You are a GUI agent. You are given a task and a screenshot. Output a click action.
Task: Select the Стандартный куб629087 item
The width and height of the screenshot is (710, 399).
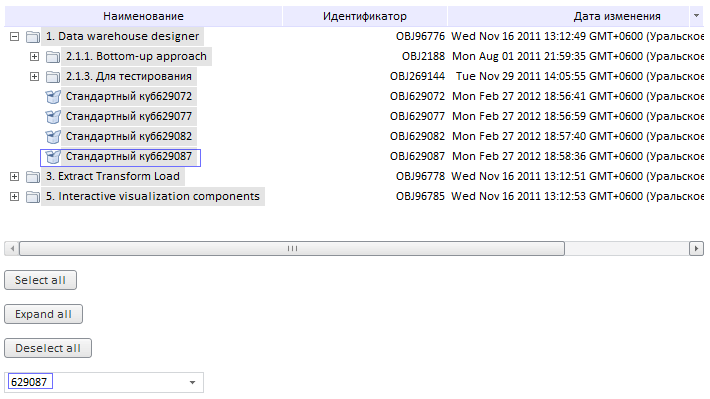tap(129, 156)
